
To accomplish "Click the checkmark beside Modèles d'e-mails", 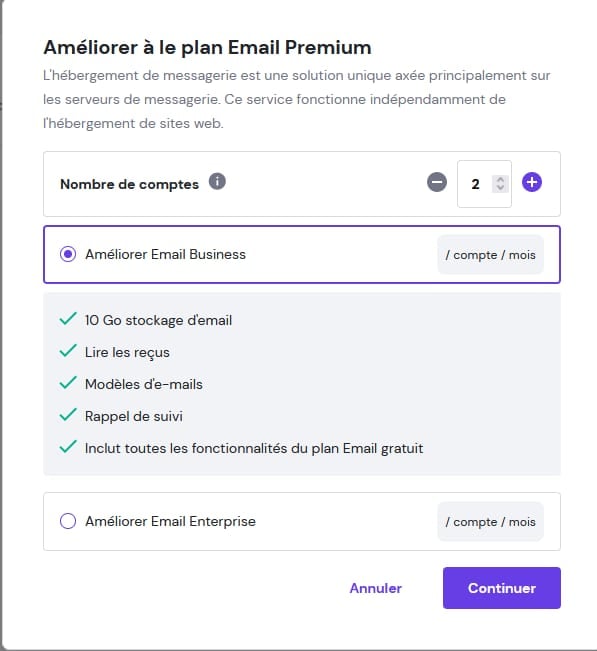I will pyautogui.click(x=68, y=383).
